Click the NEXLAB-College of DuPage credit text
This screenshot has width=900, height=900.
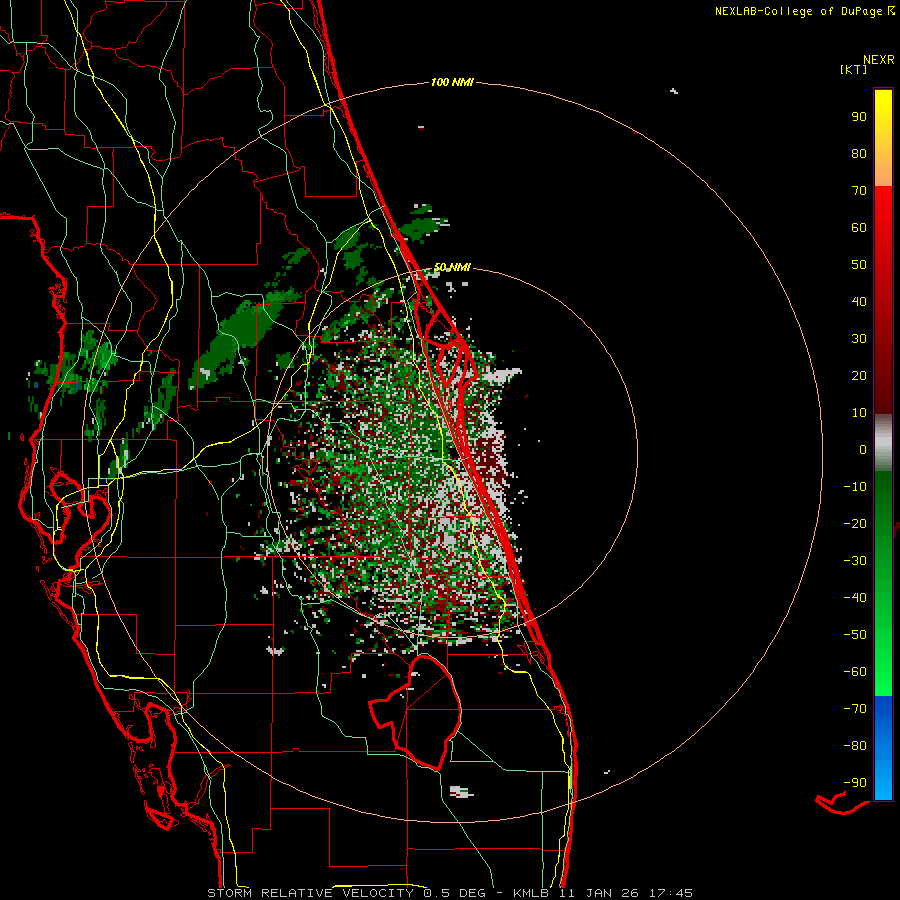point(799,11)
